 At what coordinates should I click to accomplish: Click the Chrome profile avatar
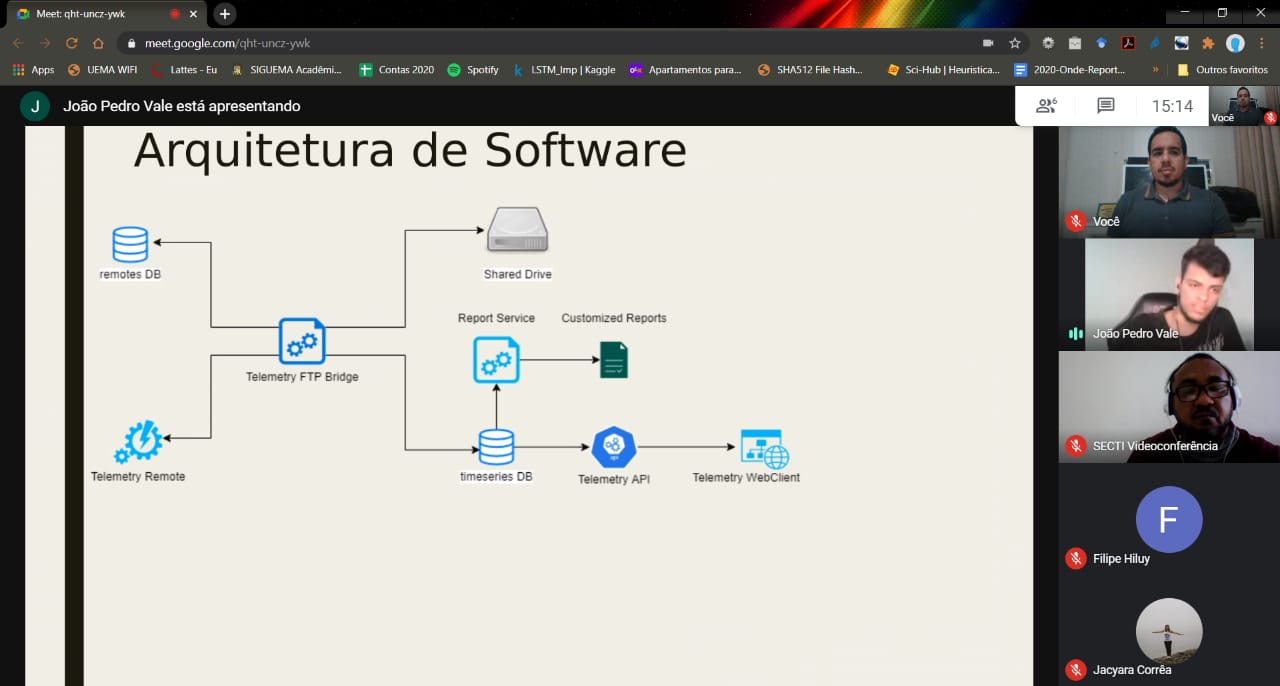pos(1235,43)
